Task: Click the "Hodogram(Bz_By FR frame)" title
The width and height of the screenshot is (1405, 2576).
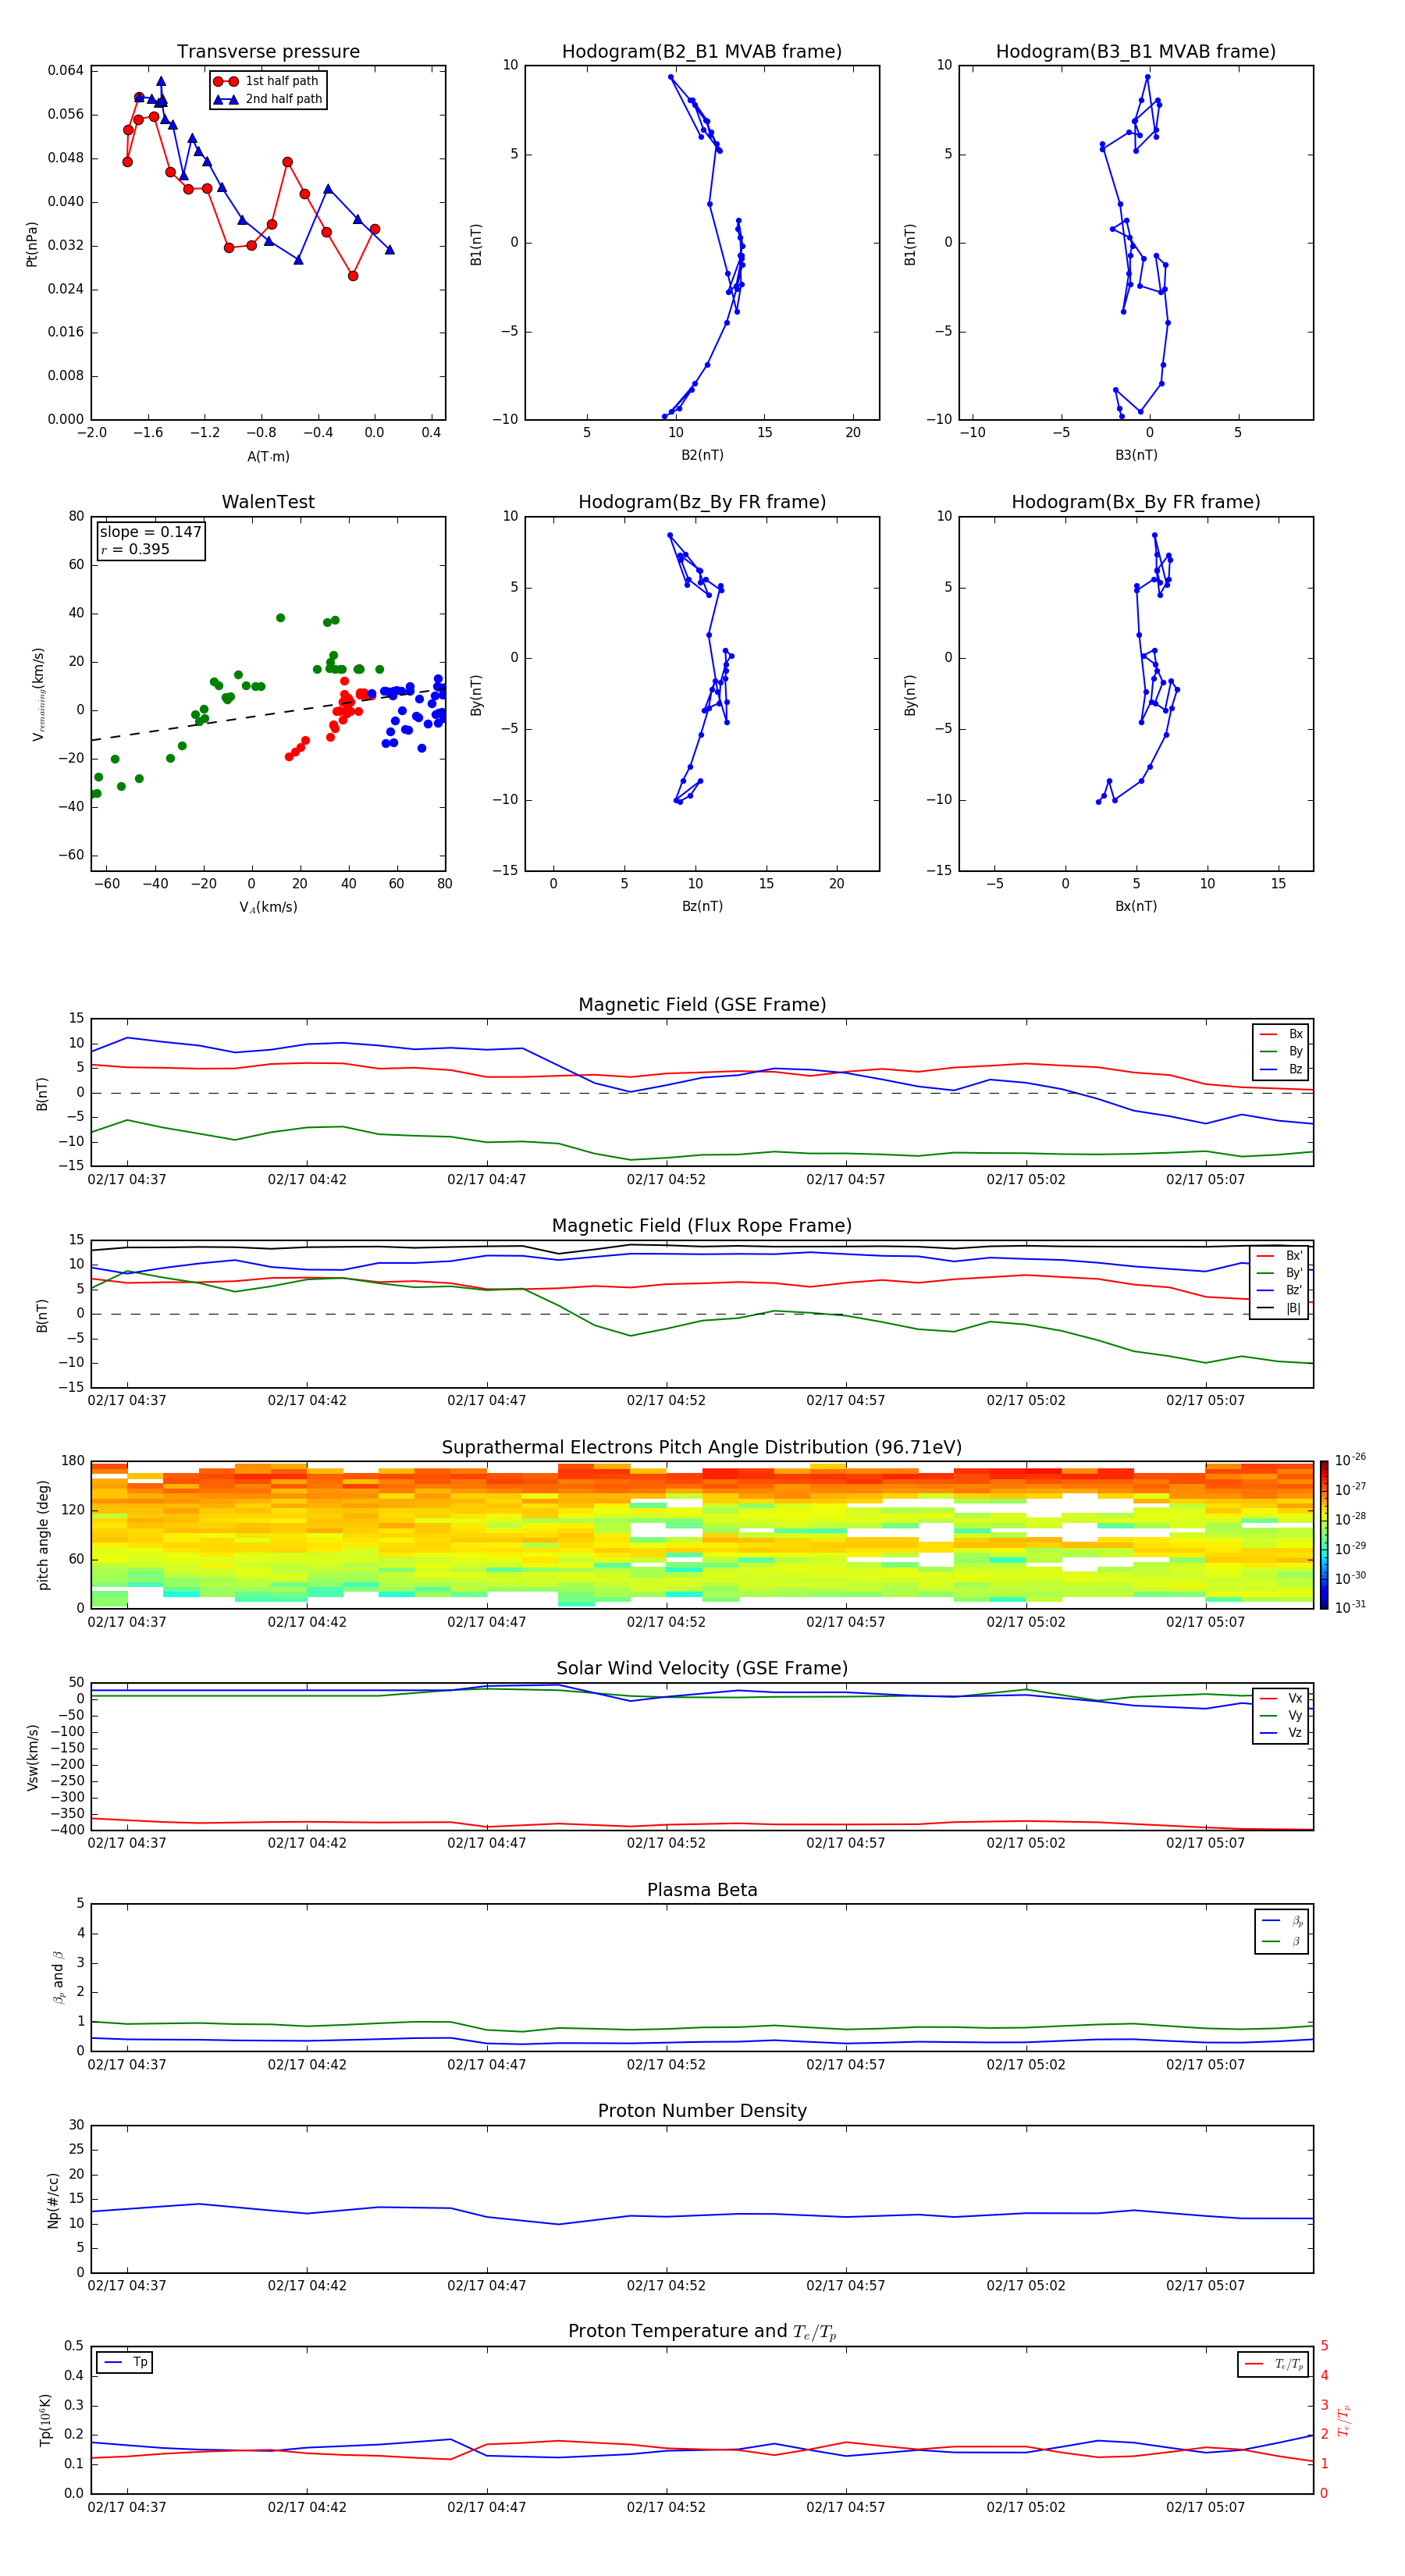Action: pos(702,502)
